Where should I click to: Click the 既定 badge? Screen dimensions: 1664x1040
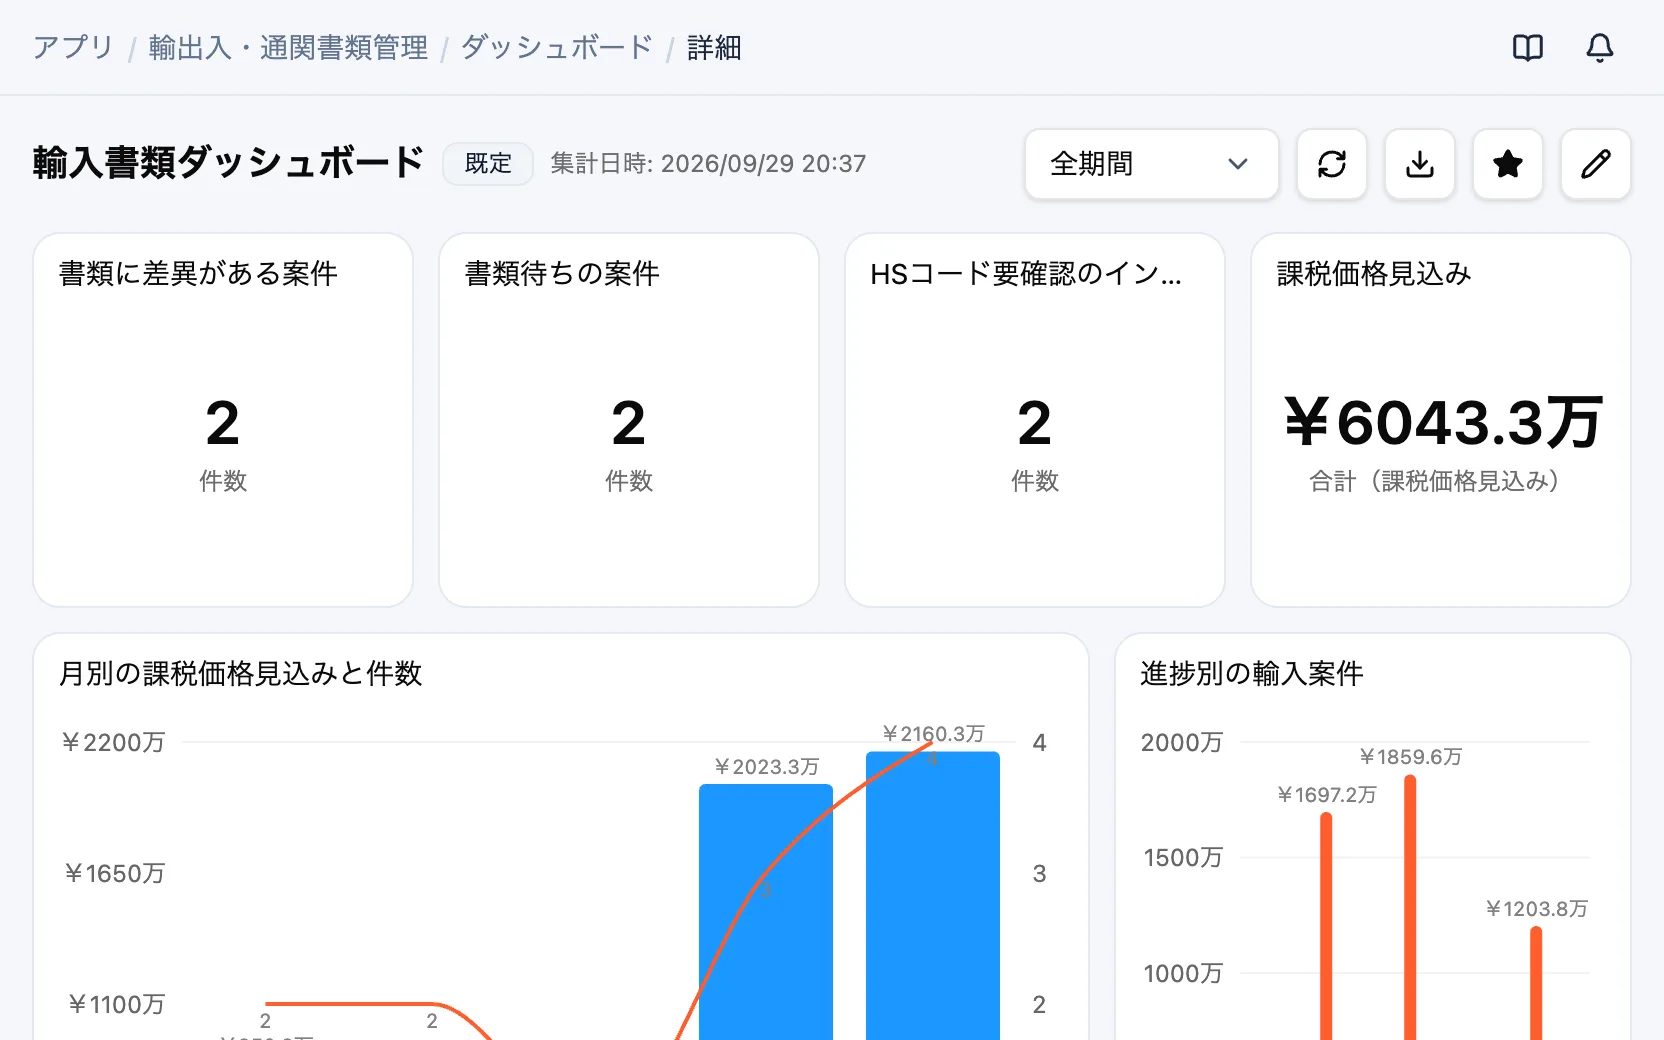(488, 163)
